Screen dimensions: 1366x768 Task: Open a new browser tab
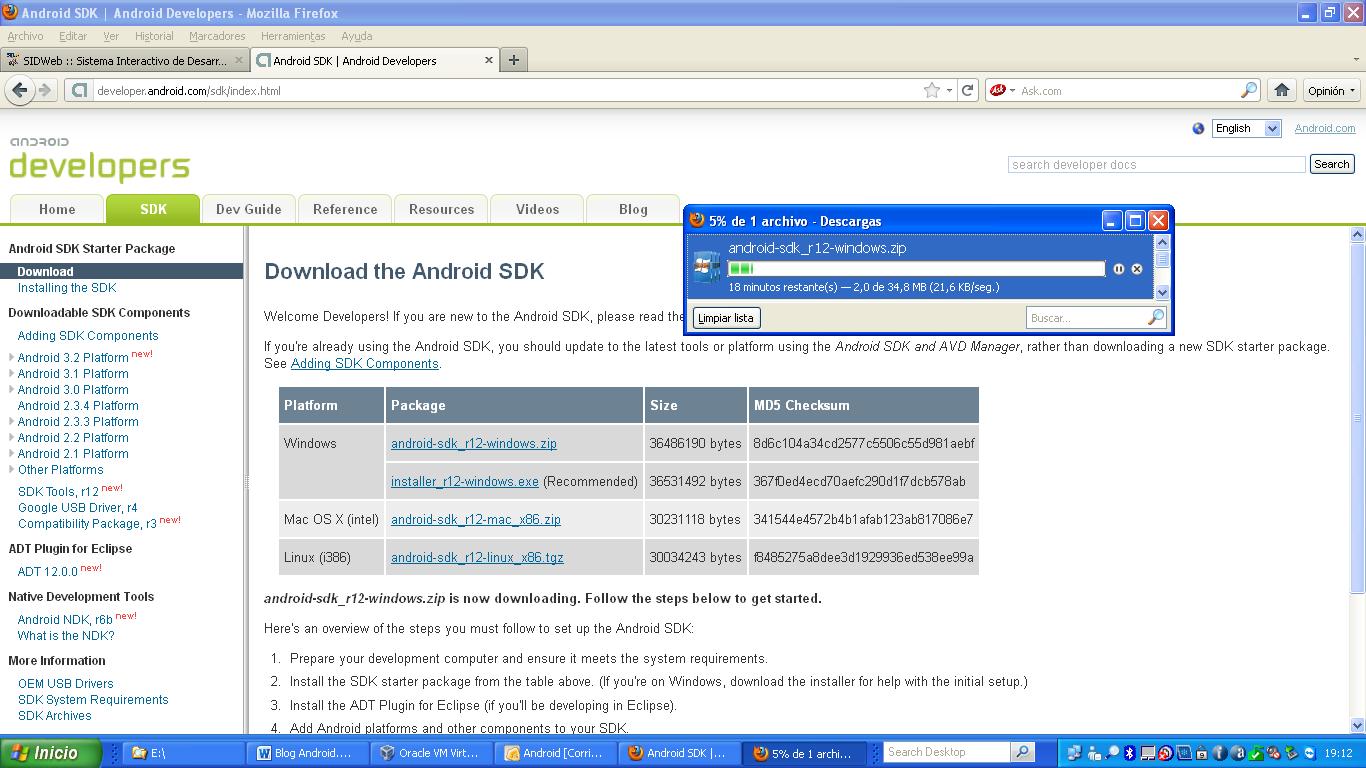(x=513, y=60)
